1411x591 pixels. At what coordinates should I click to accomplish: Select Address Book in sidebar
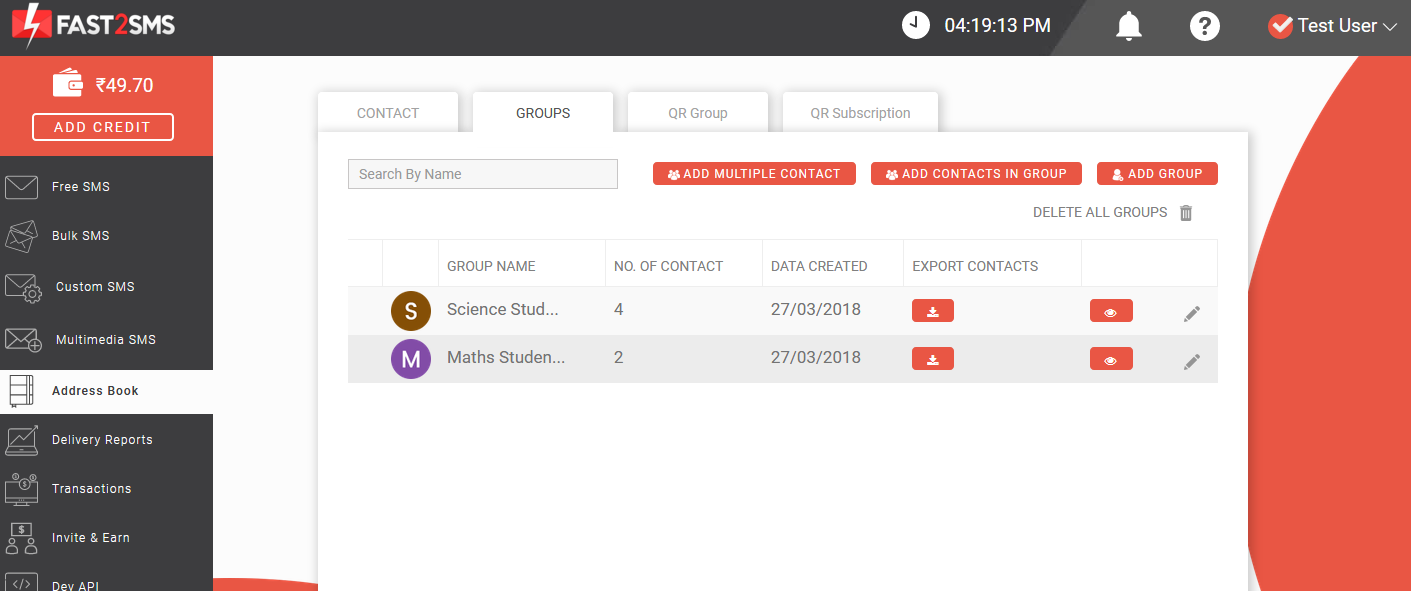(x=106, y=391)
